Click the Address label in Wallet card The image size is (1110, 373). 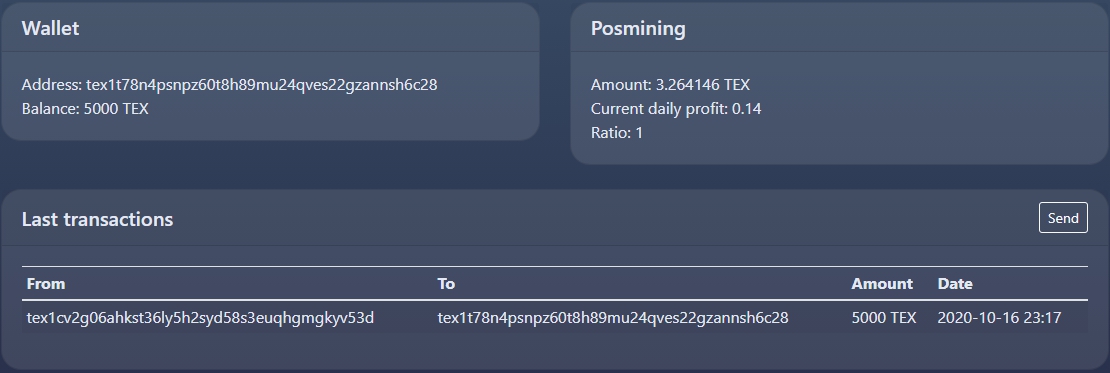[52, 85]
